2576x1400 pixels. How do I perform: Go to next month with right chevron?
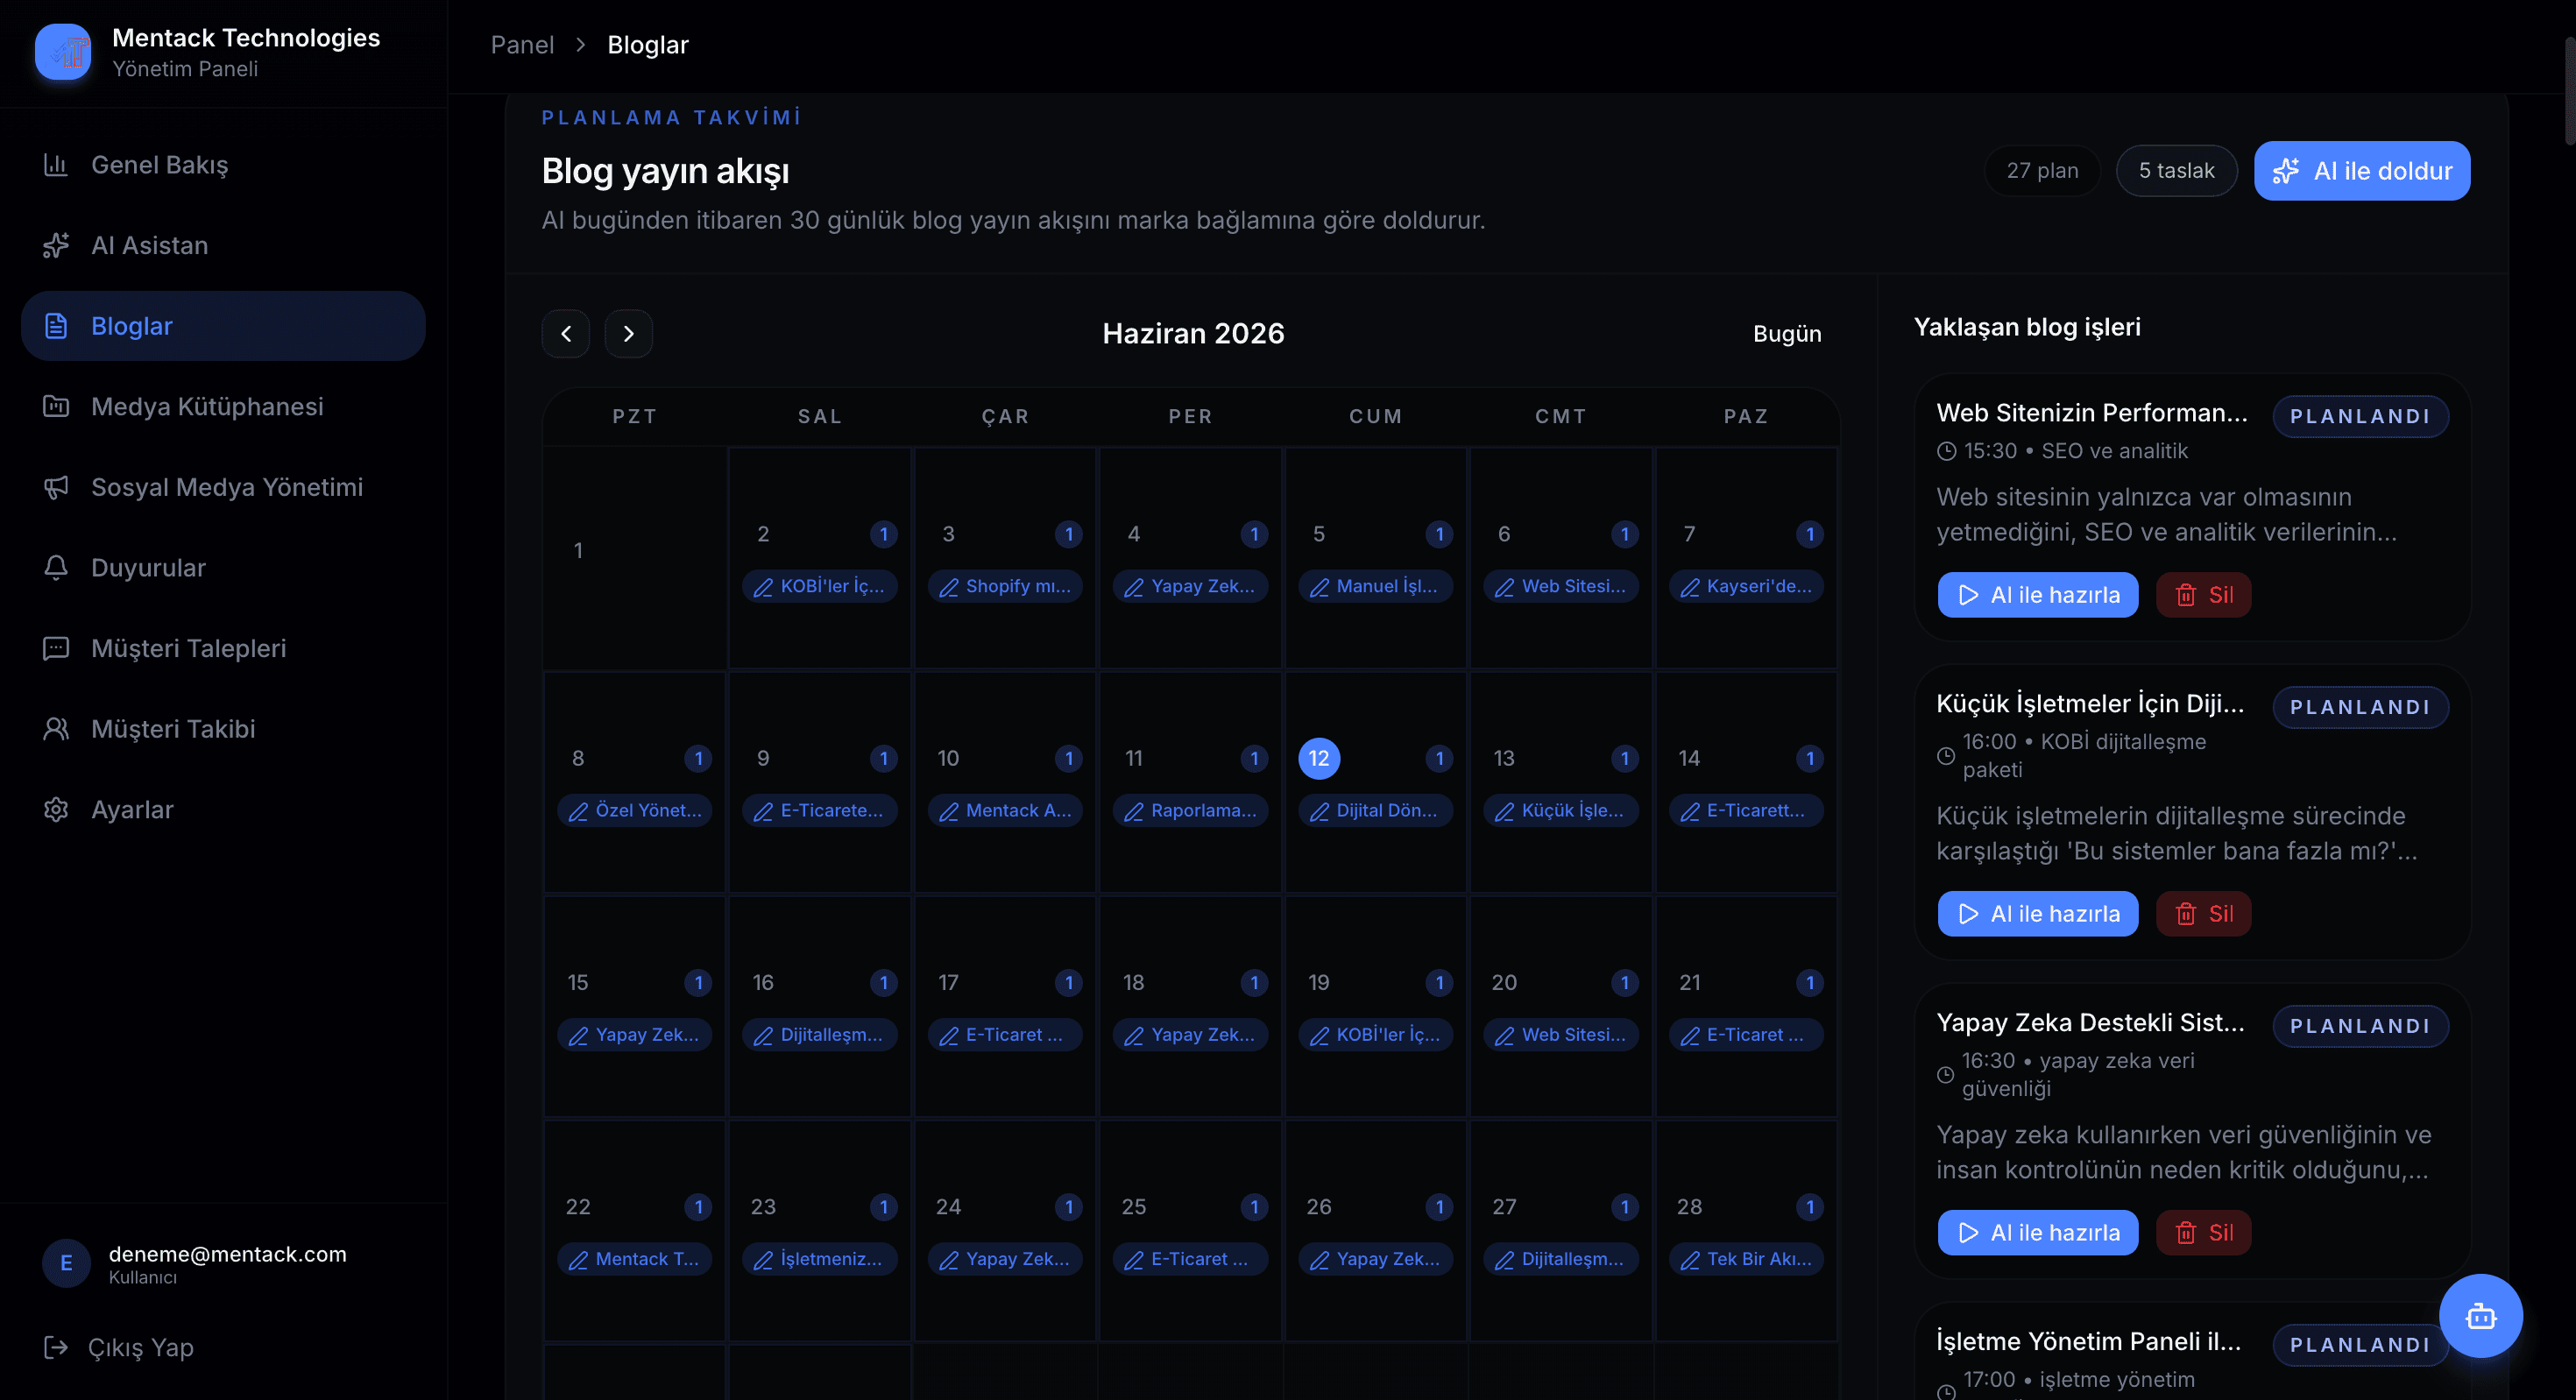629,334
